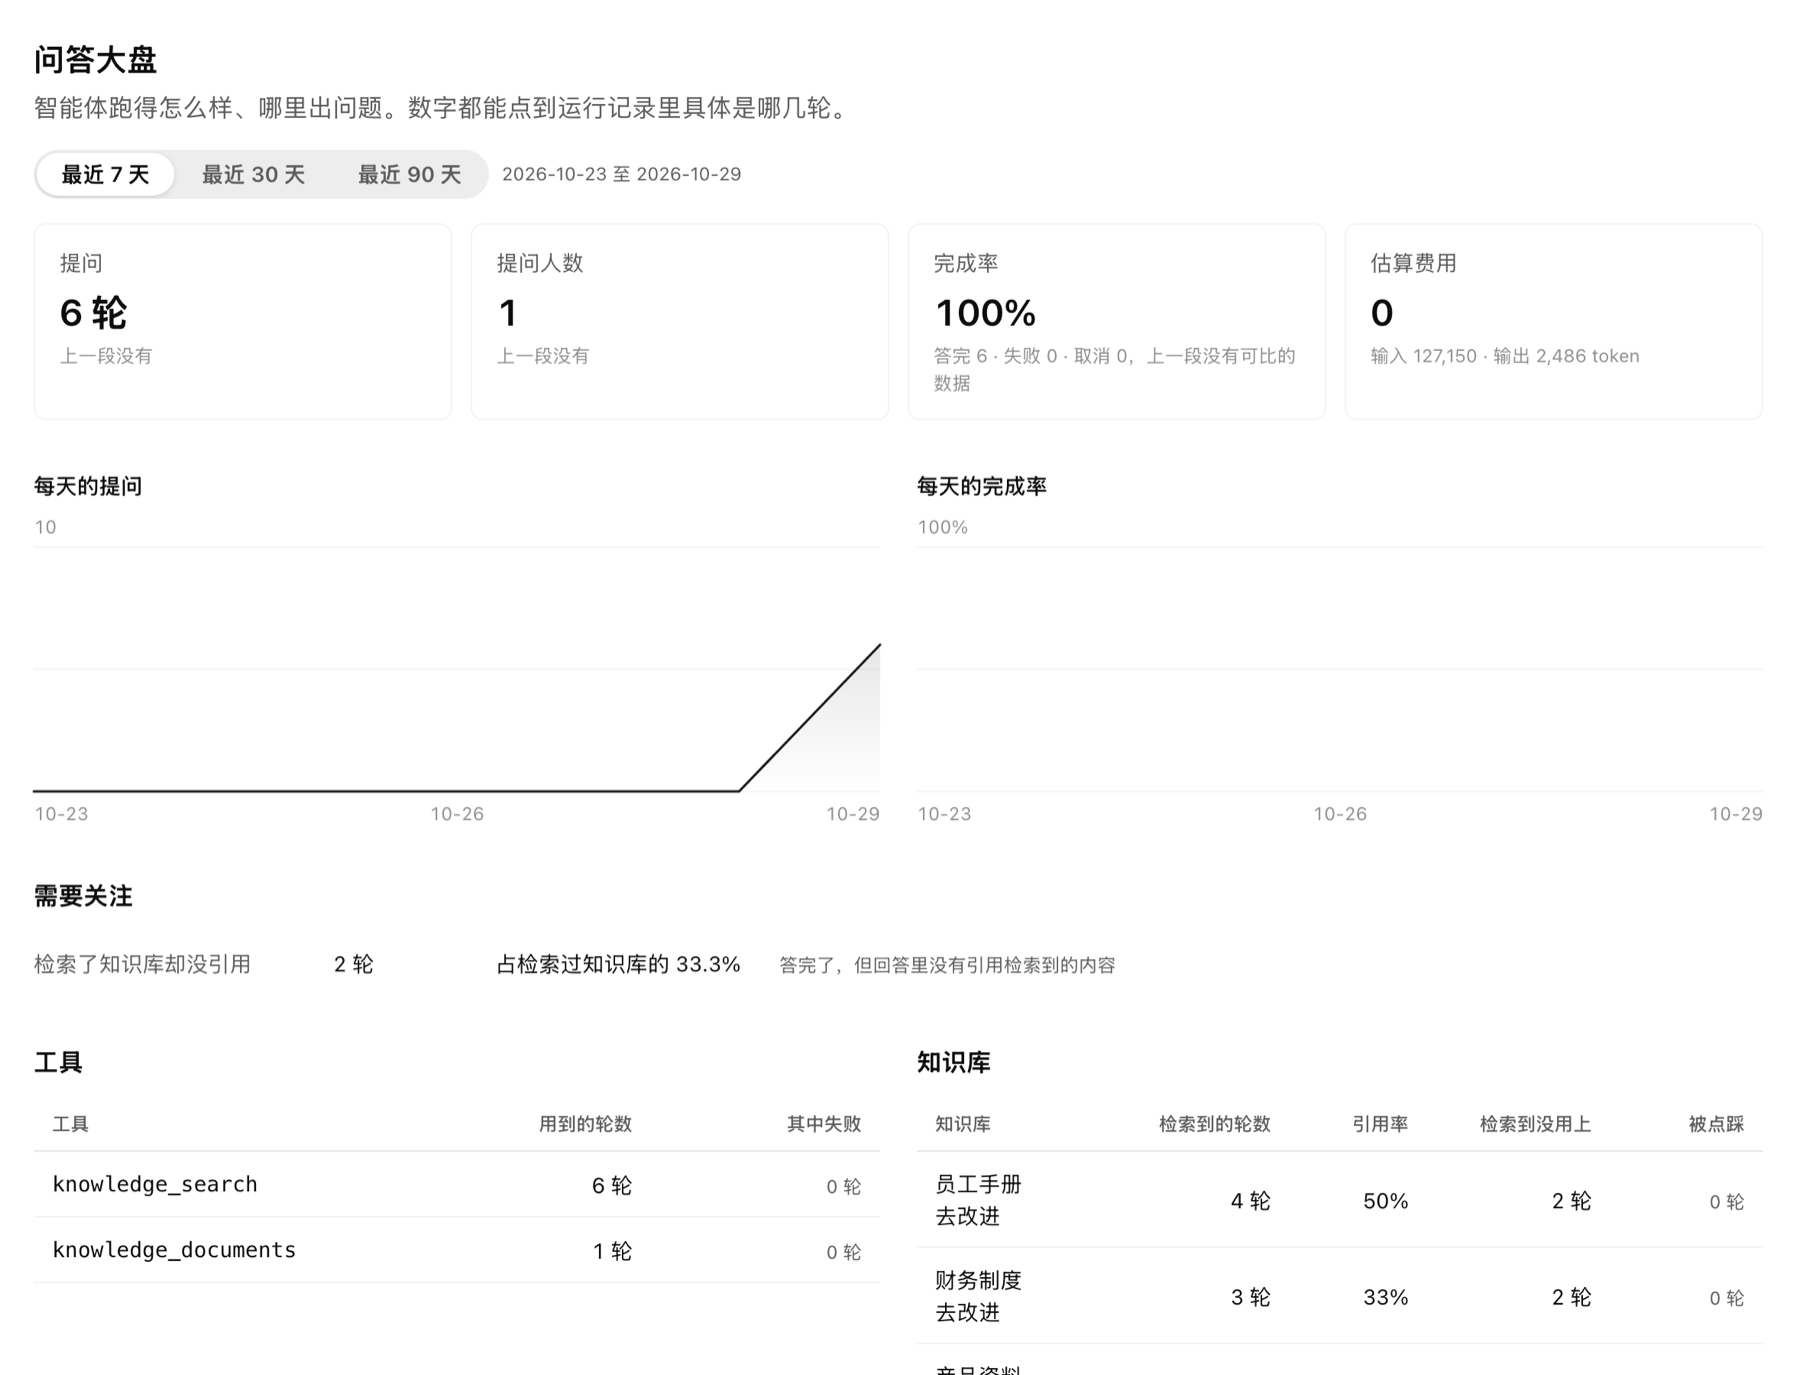Click 50% citation rate for 员工手册
Screen dimensions: 1800x1375
tap(1385, 1200)
